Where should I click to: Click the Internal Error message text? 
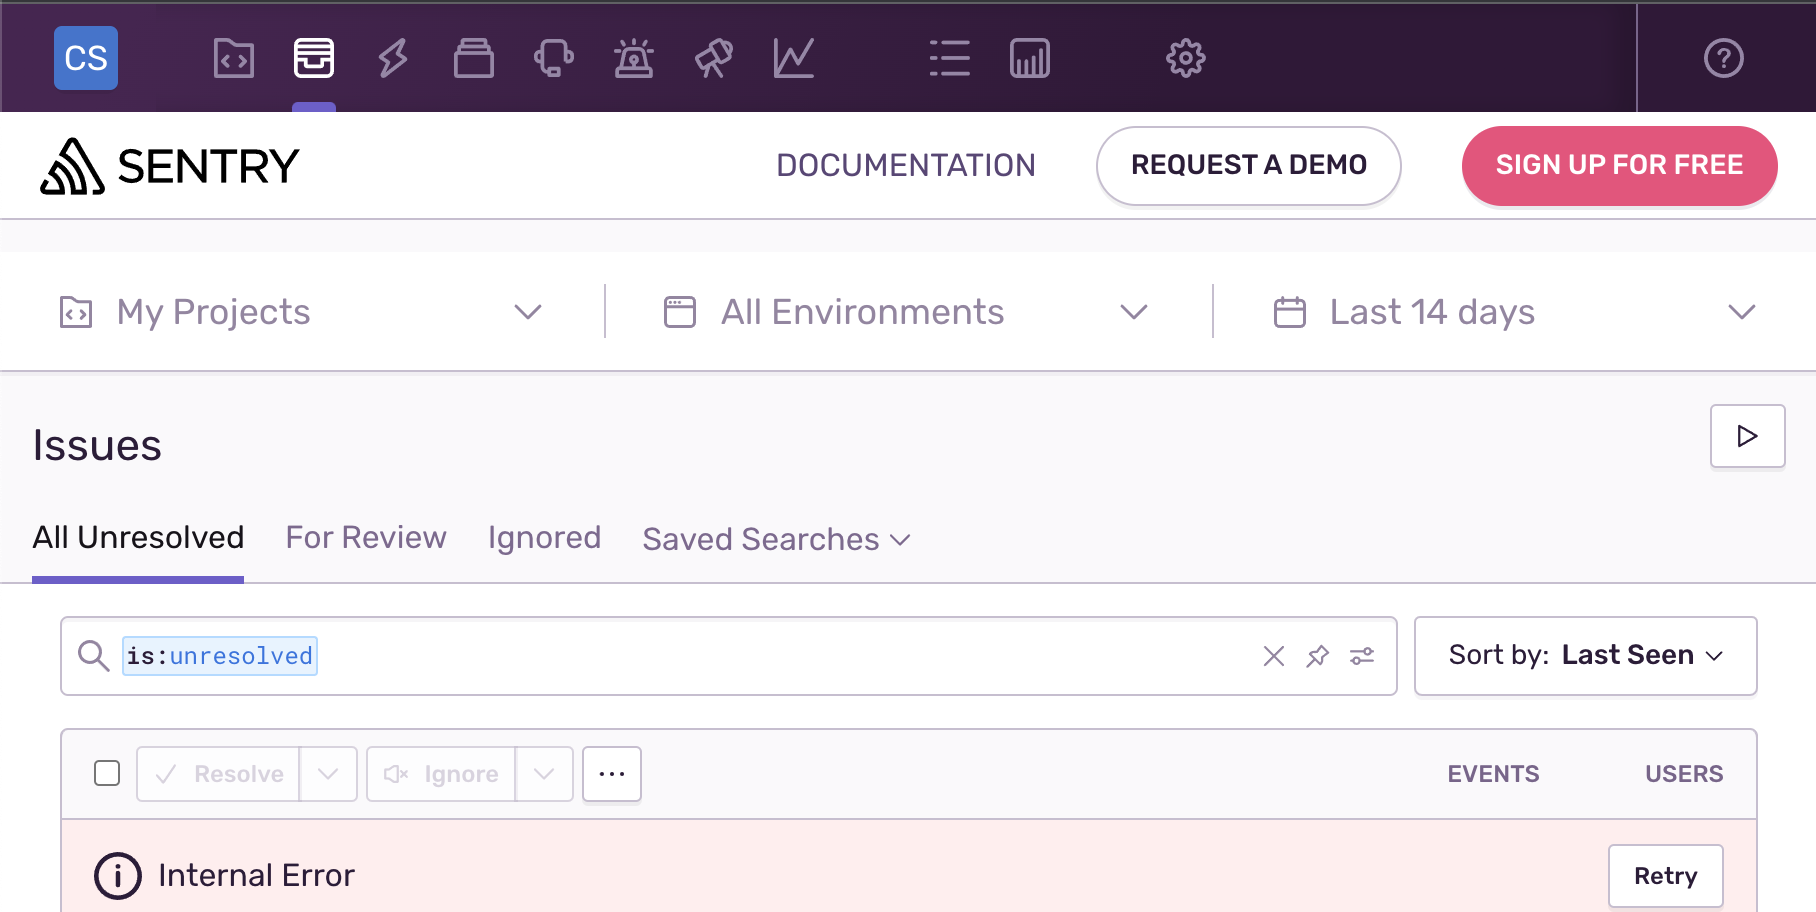pyautogui.click(x=256, y=876)
